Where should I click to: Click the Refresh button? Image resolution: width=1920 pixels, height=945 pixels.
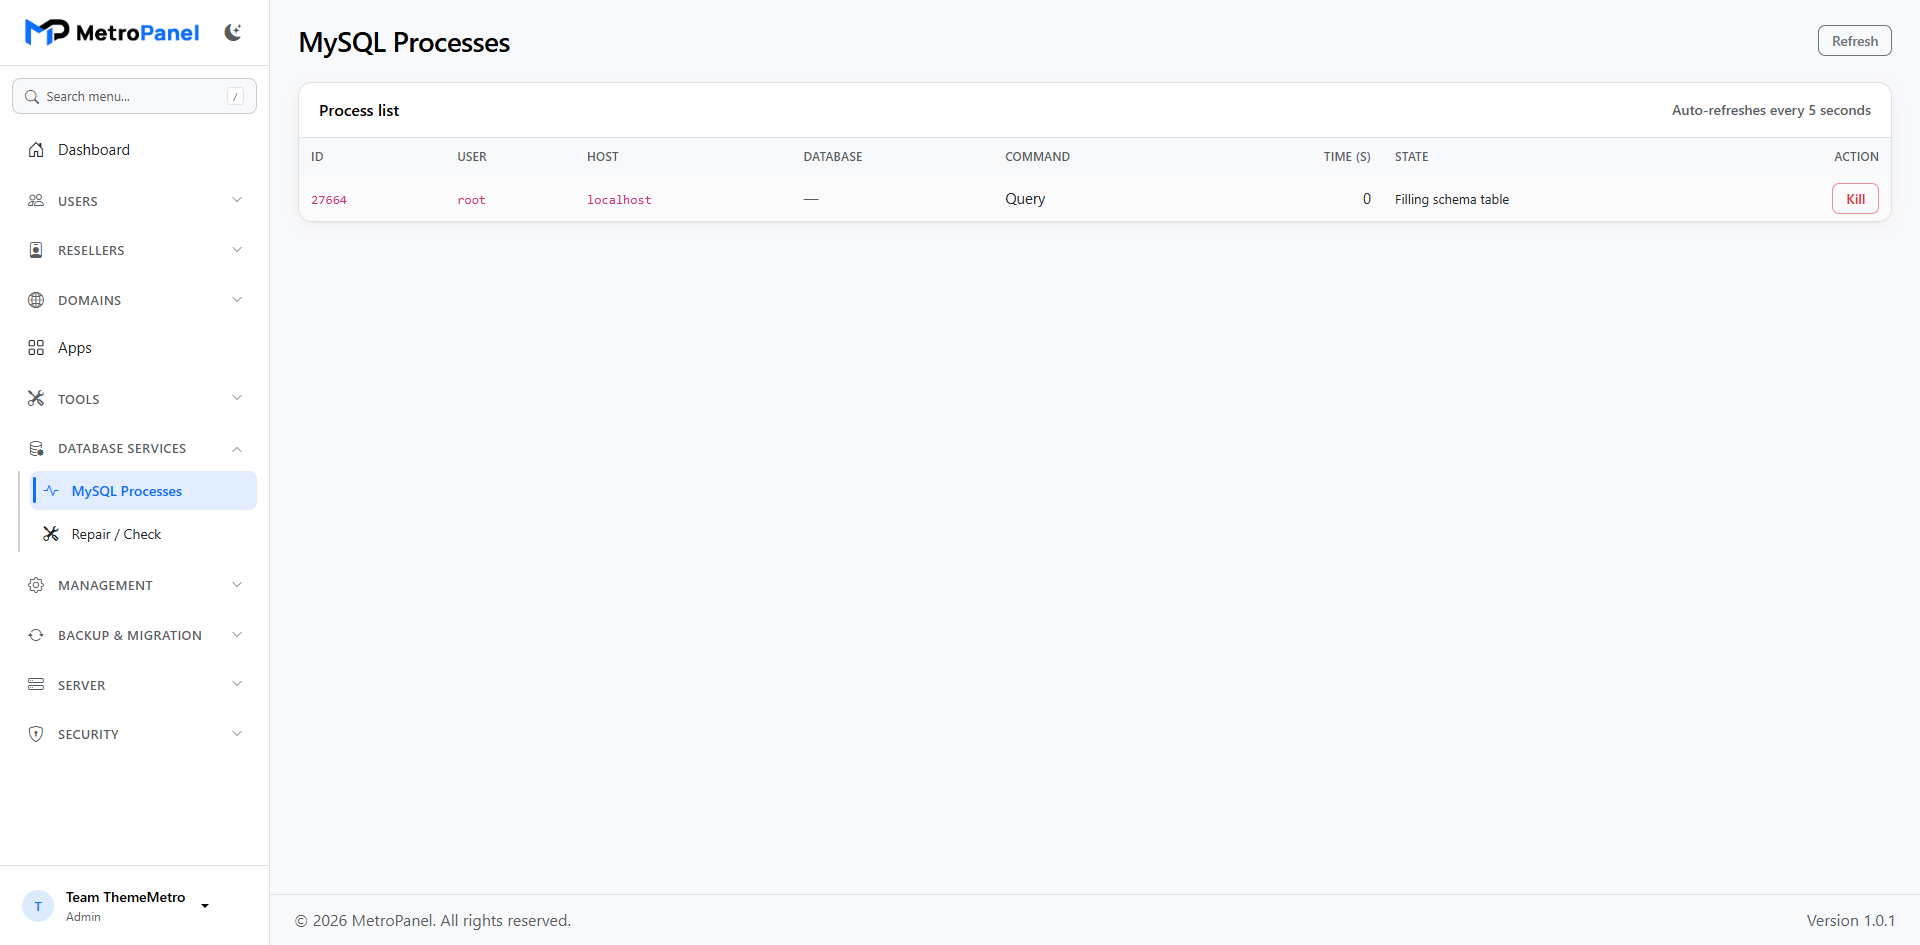click(x=1854, y=41)
